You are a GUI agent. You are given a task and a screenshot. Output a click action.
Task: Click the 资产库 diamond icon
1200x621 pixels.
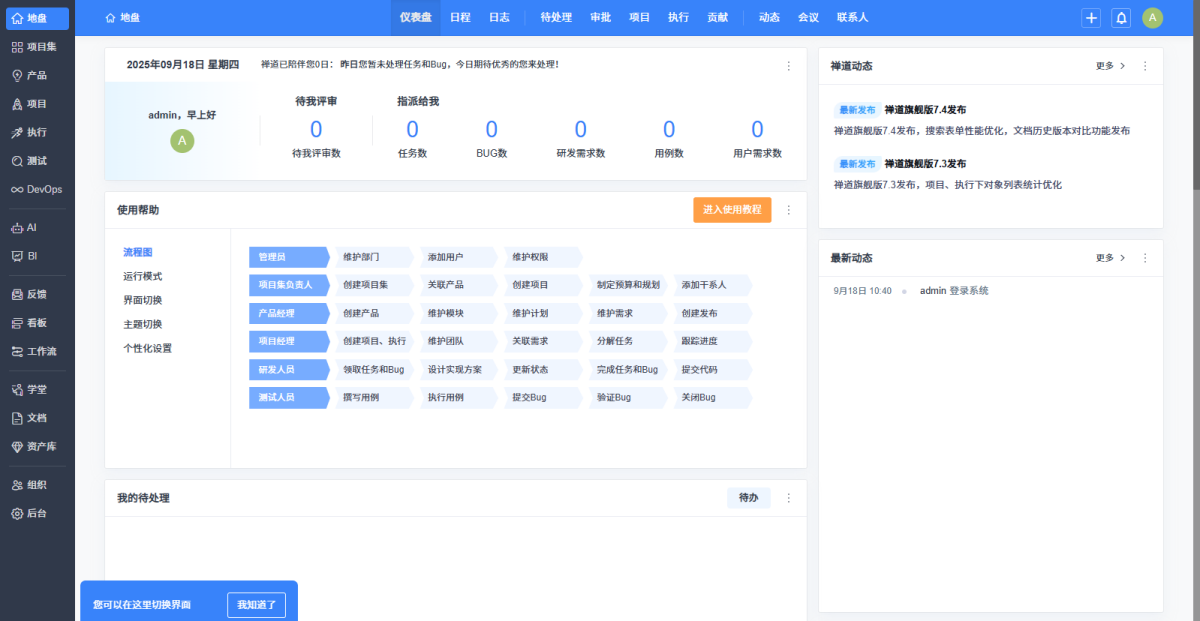click(17, 446)
